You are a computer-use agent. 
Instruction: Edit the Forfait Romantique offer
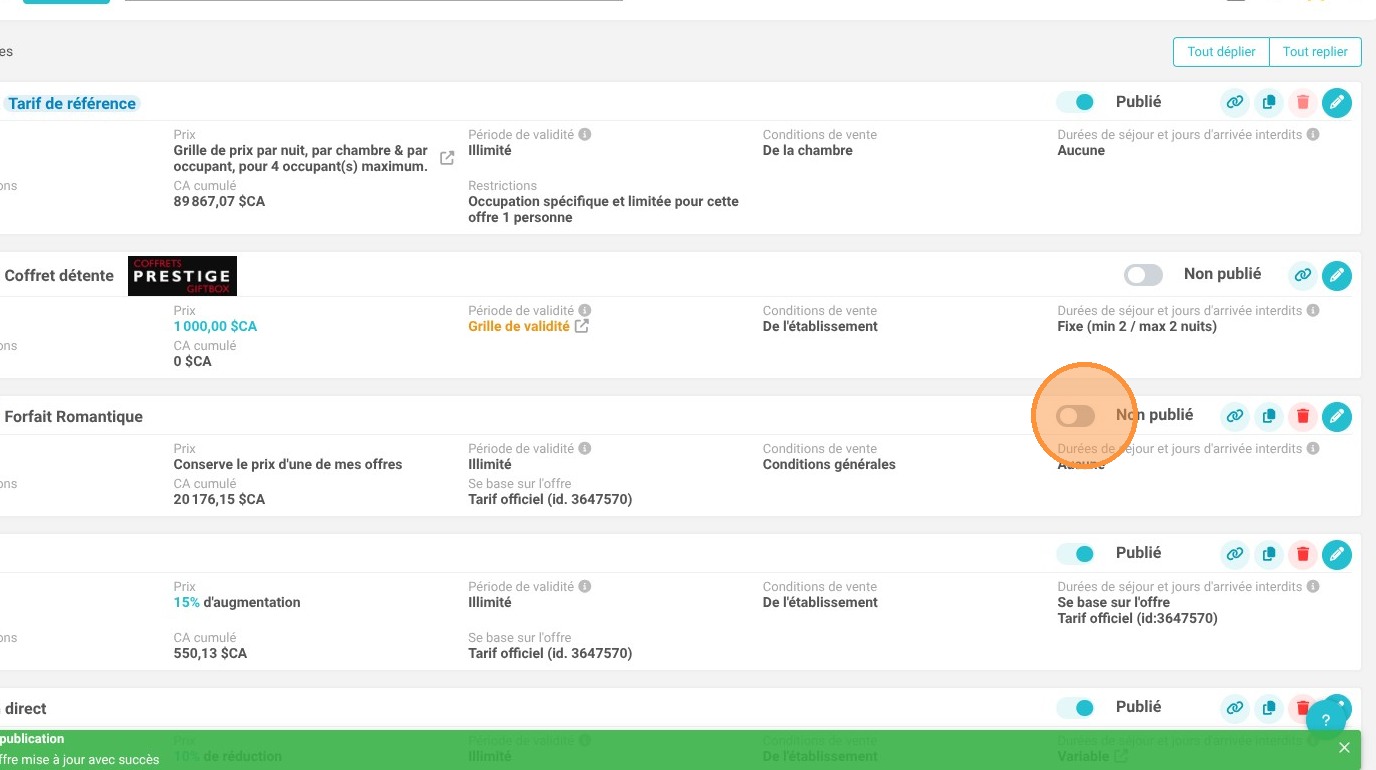[x=1337, y=416]
